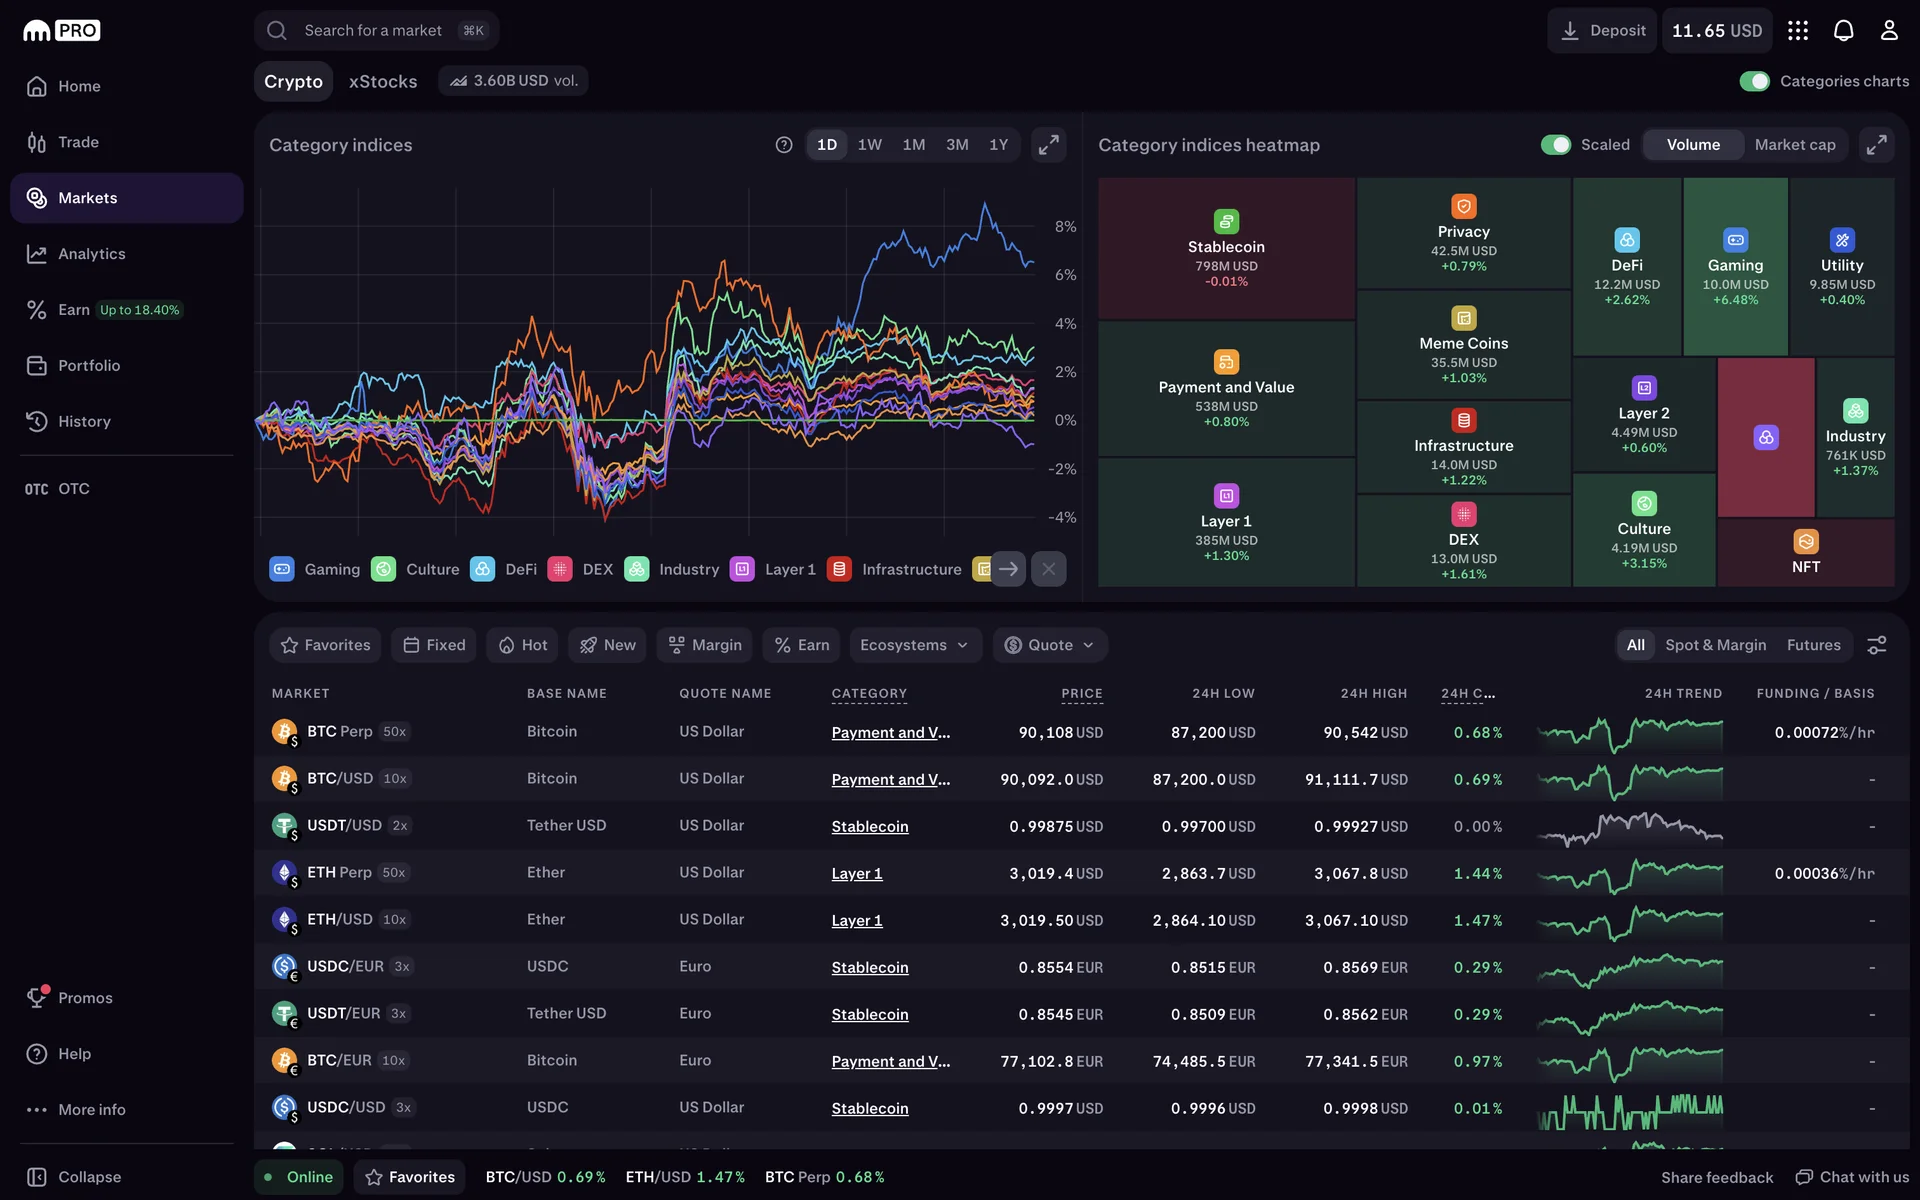Click the market search field
Viewport: 1920px width, 1200px height.
point(375,31)
